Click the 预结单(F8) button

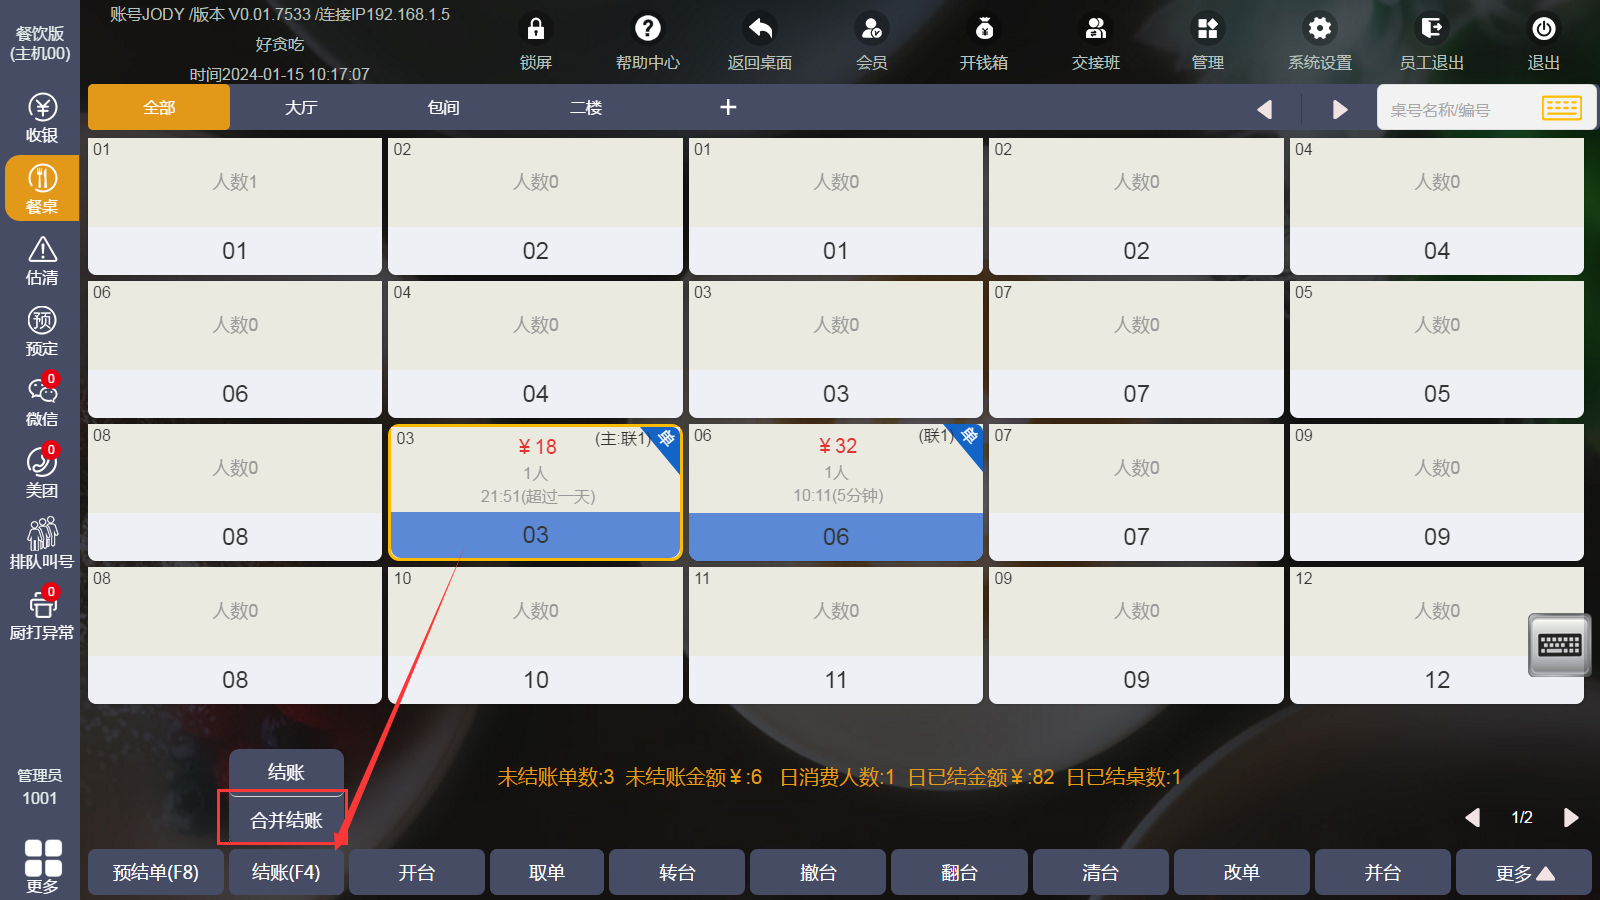(x=156, y=872)
